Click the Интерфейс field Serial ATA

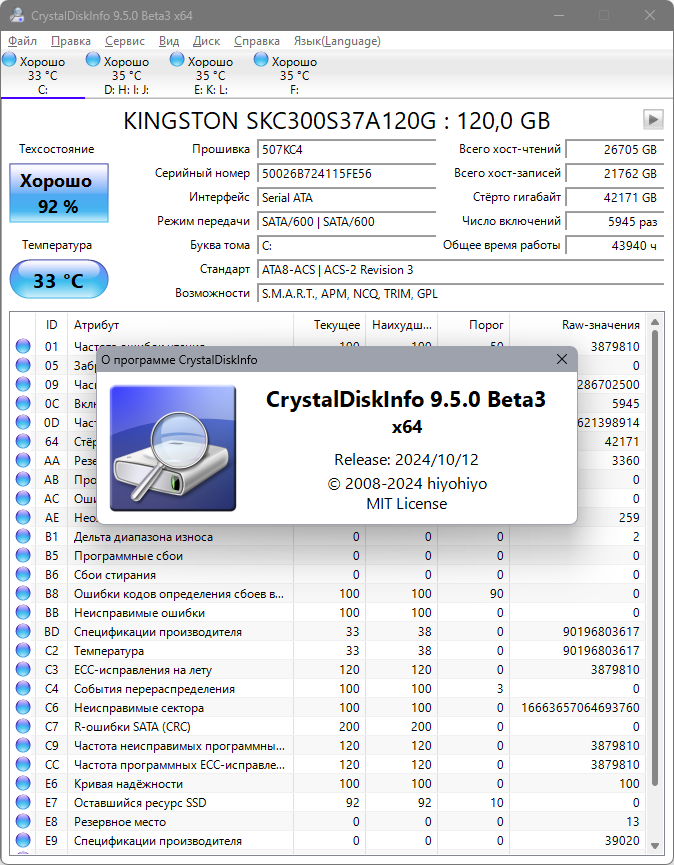[x=346, y=197]
